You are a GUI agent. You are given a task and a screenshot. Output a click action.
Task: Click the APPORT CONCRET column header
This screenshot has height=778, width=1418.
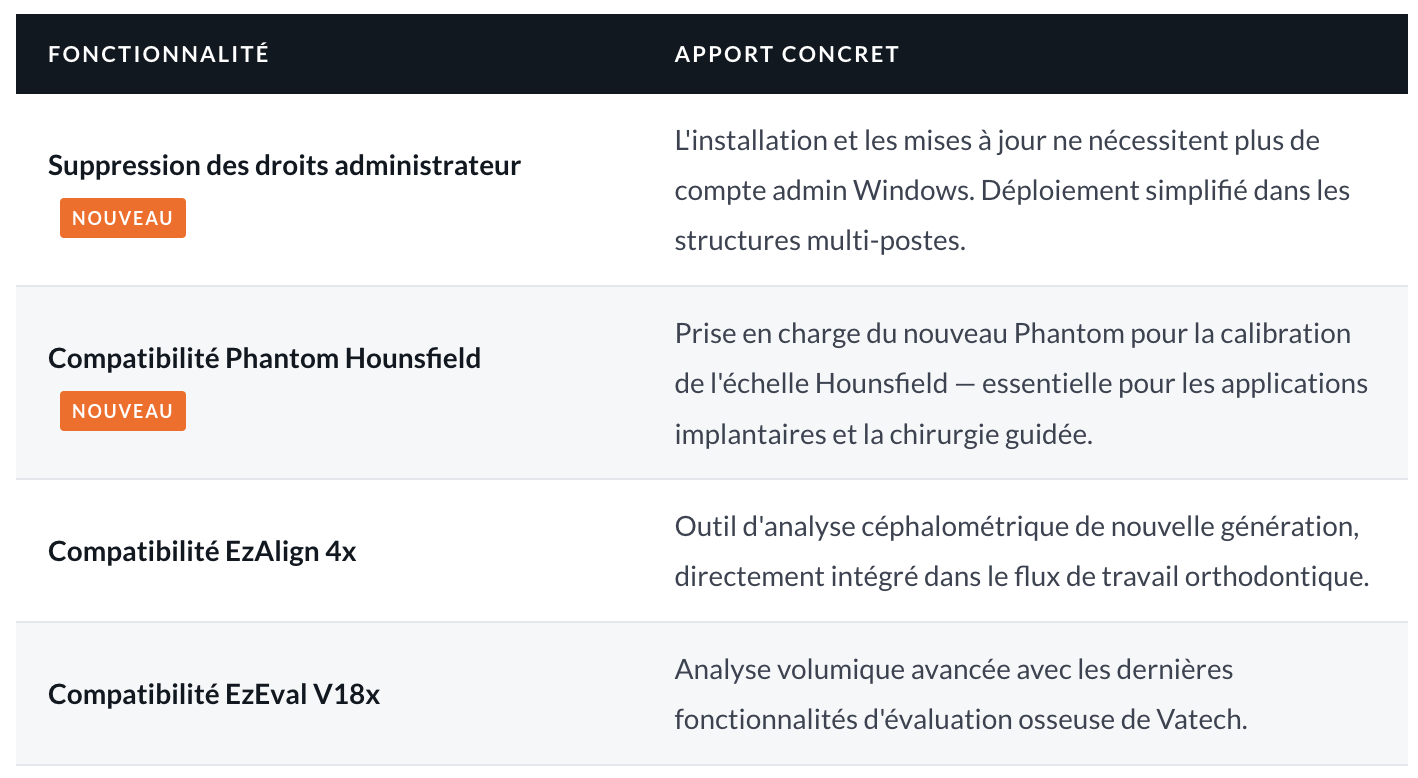tap(787, 54)
